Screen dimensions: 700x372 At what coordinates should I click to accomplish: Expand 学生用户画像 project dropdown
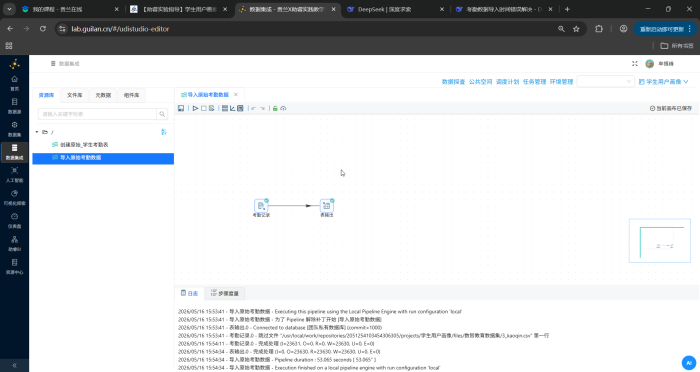tap(663, 82)
